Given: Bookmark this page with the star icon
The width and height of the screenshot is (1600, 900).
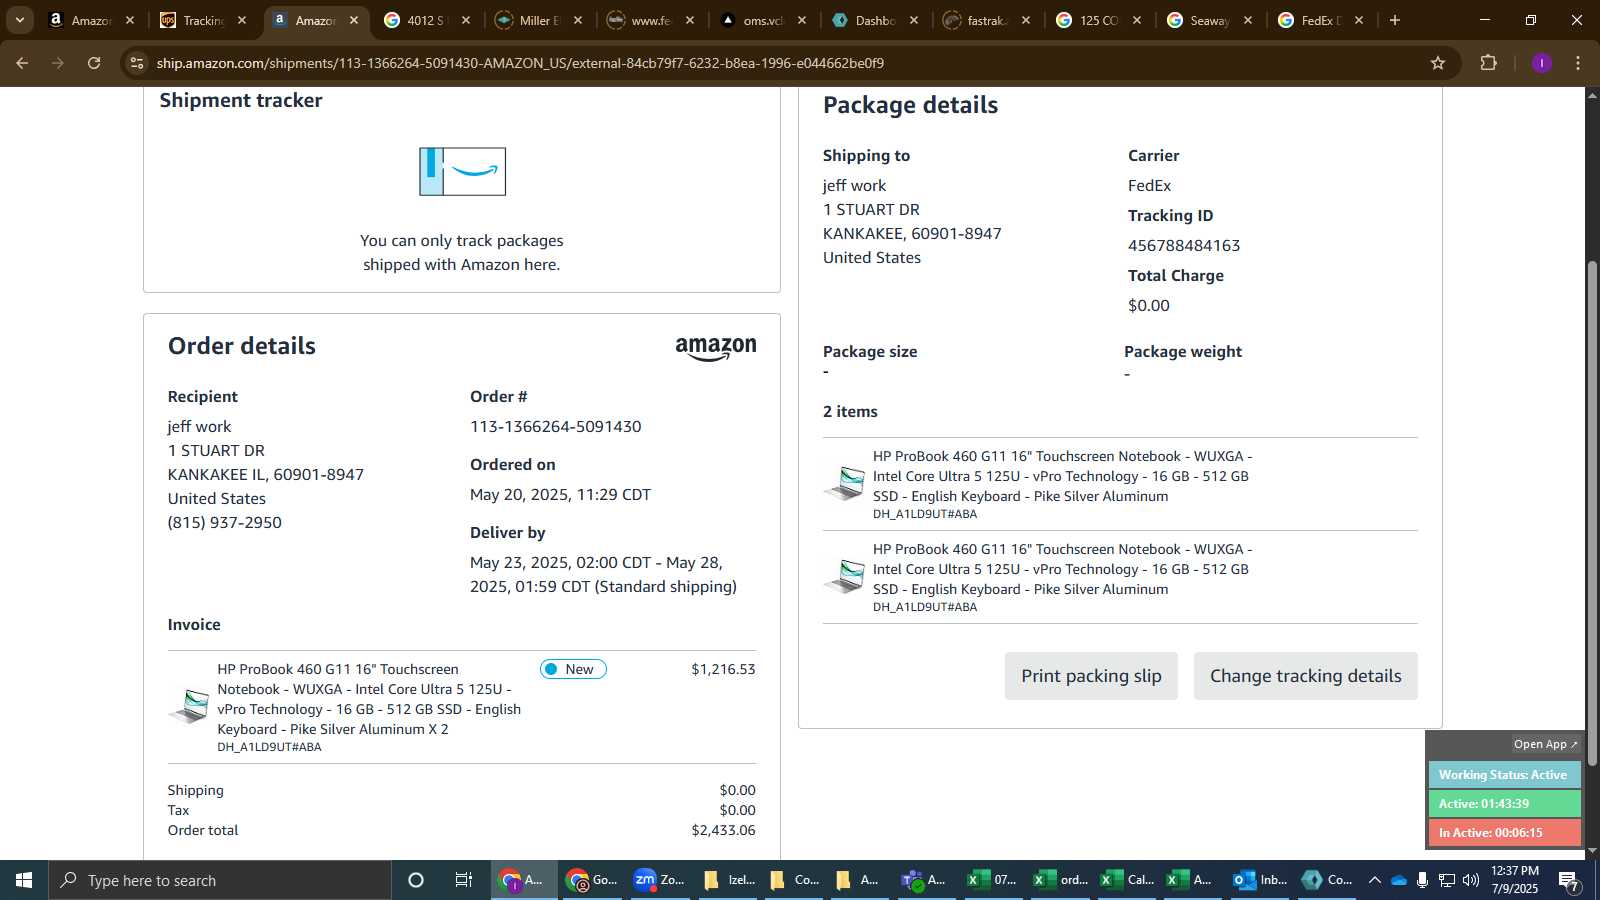Looking at the screenshot, I should (x=1438, y=63).
